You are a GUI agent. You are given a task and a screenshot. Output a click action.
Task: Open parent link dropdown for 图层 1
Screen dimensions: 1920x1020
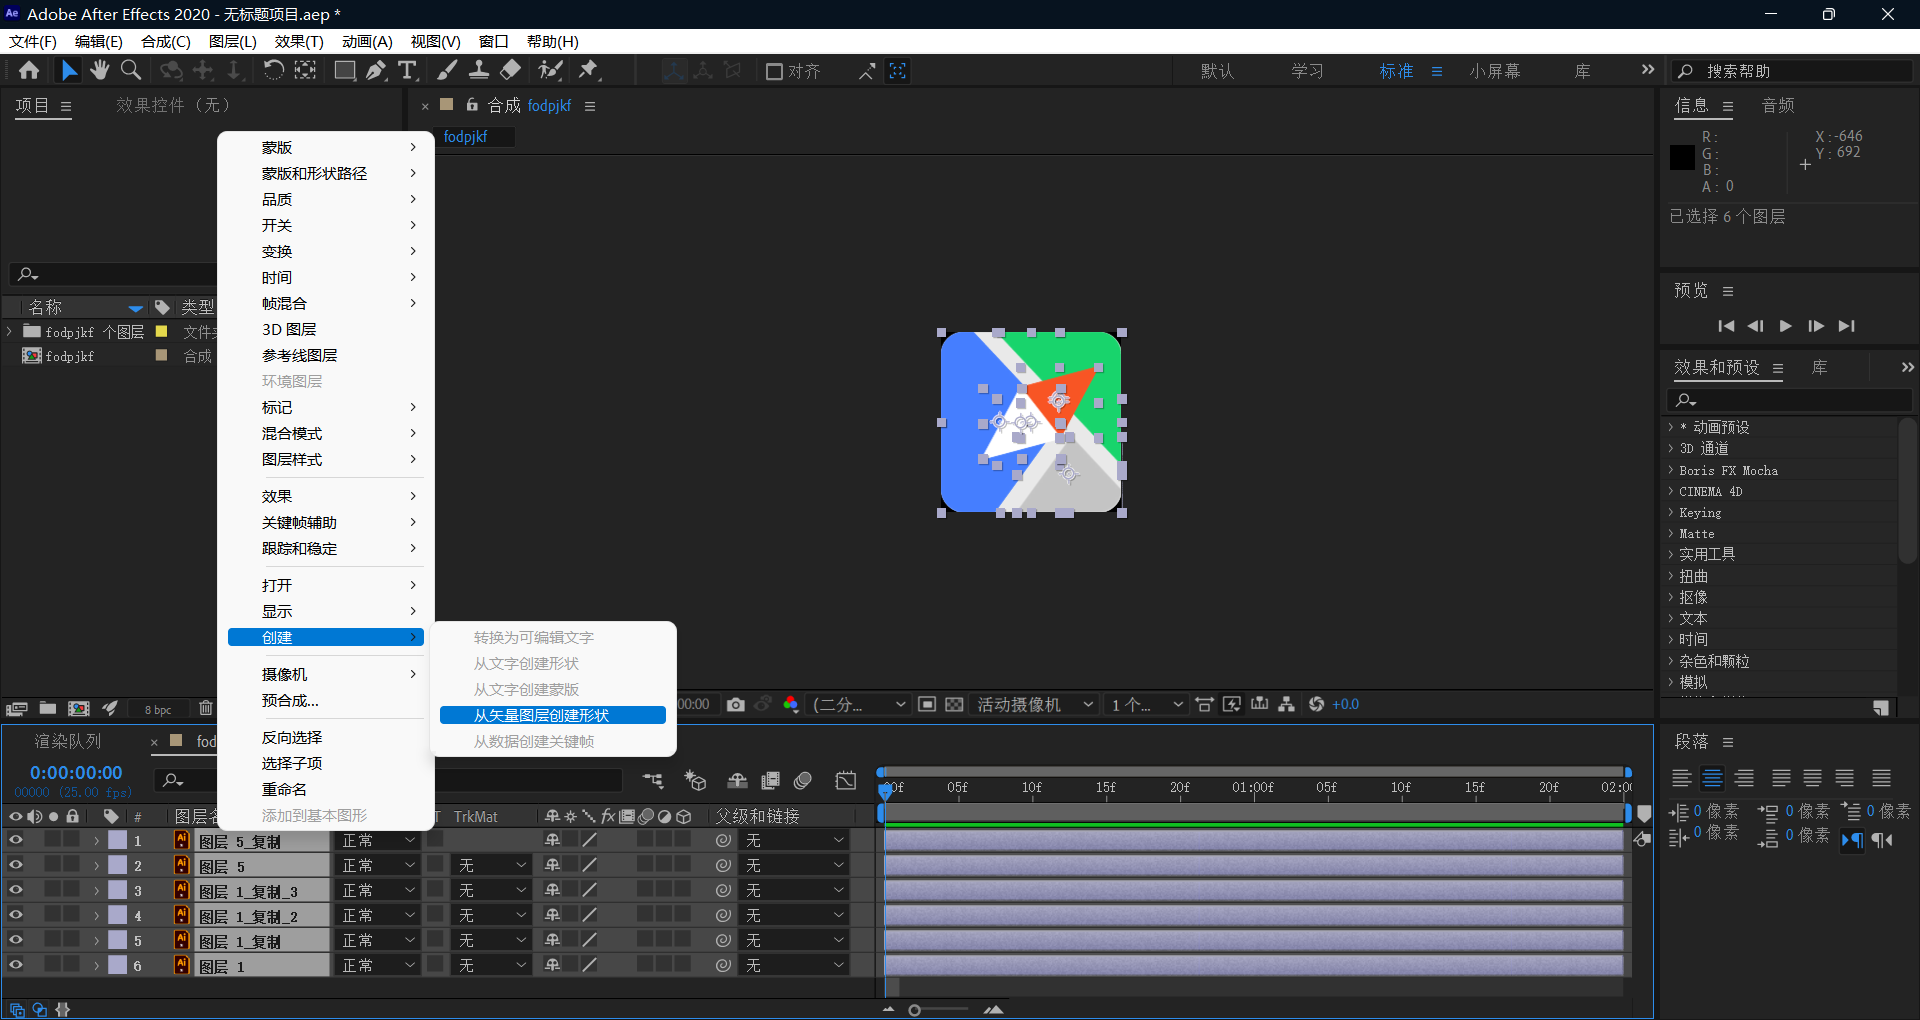[x=794, y=965]
